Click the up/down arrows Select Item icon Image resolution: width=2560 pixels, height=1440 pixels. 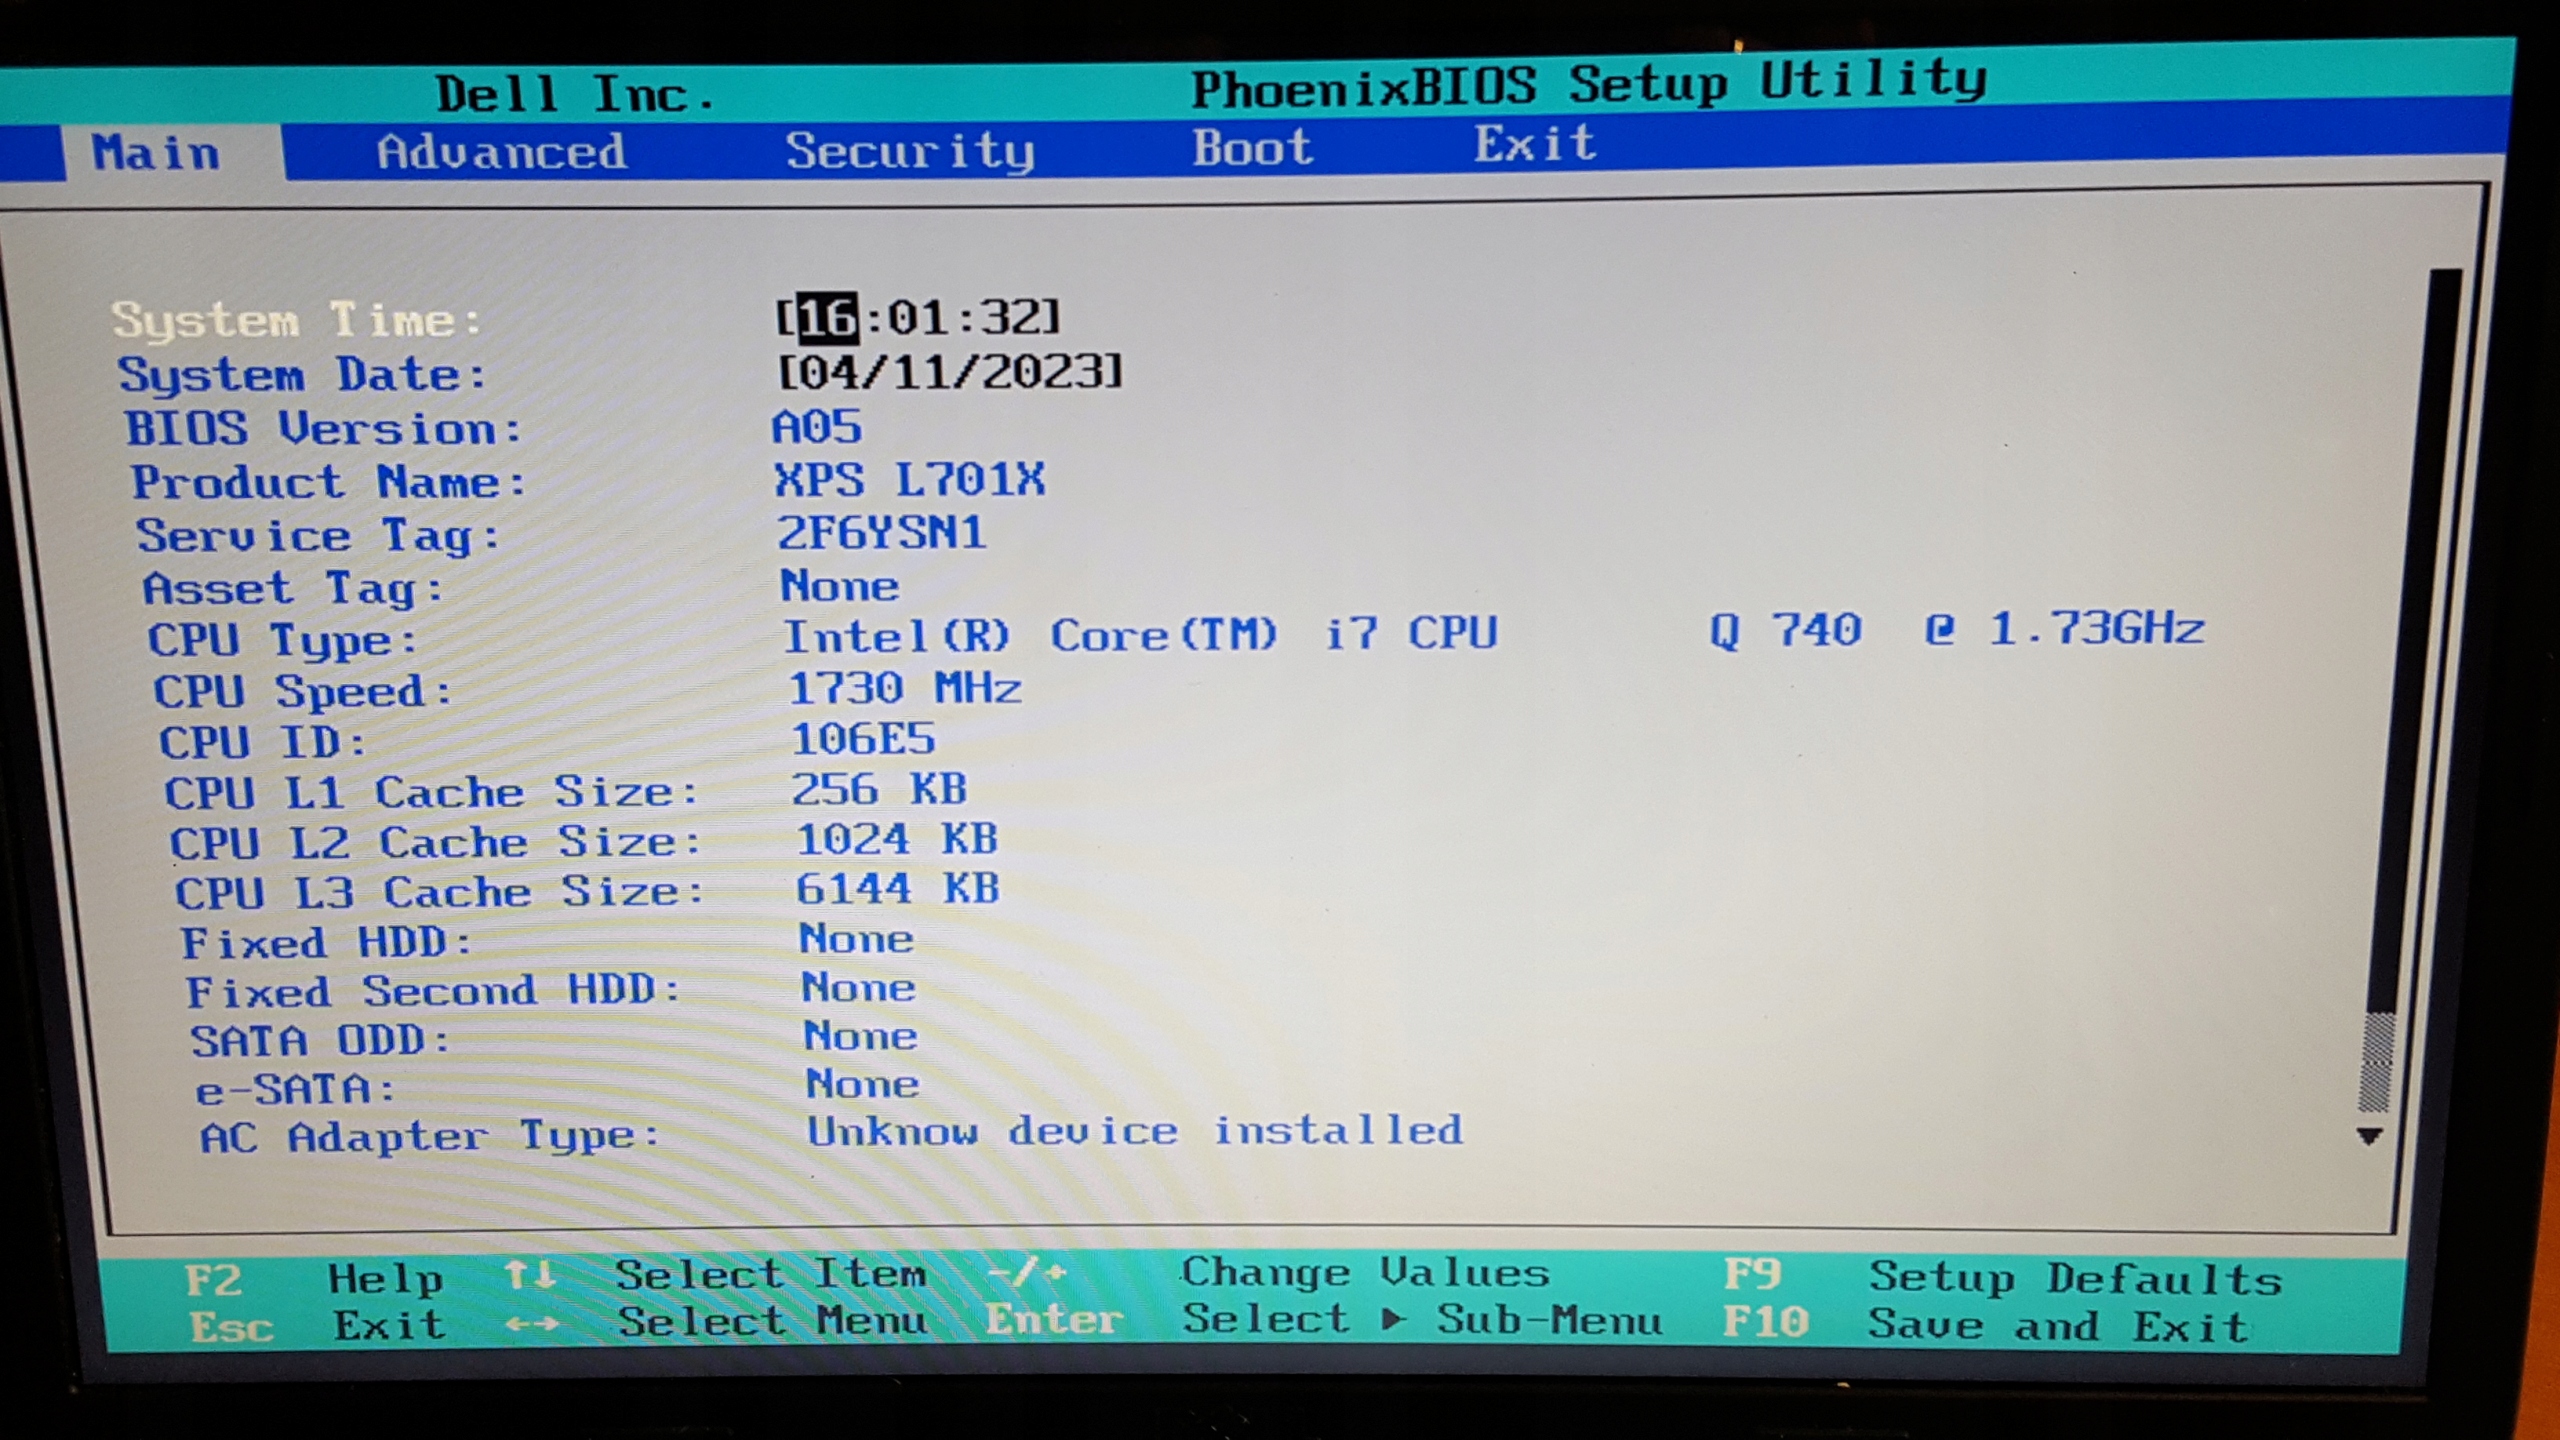pyautogui.click(x=529, y=1275)
